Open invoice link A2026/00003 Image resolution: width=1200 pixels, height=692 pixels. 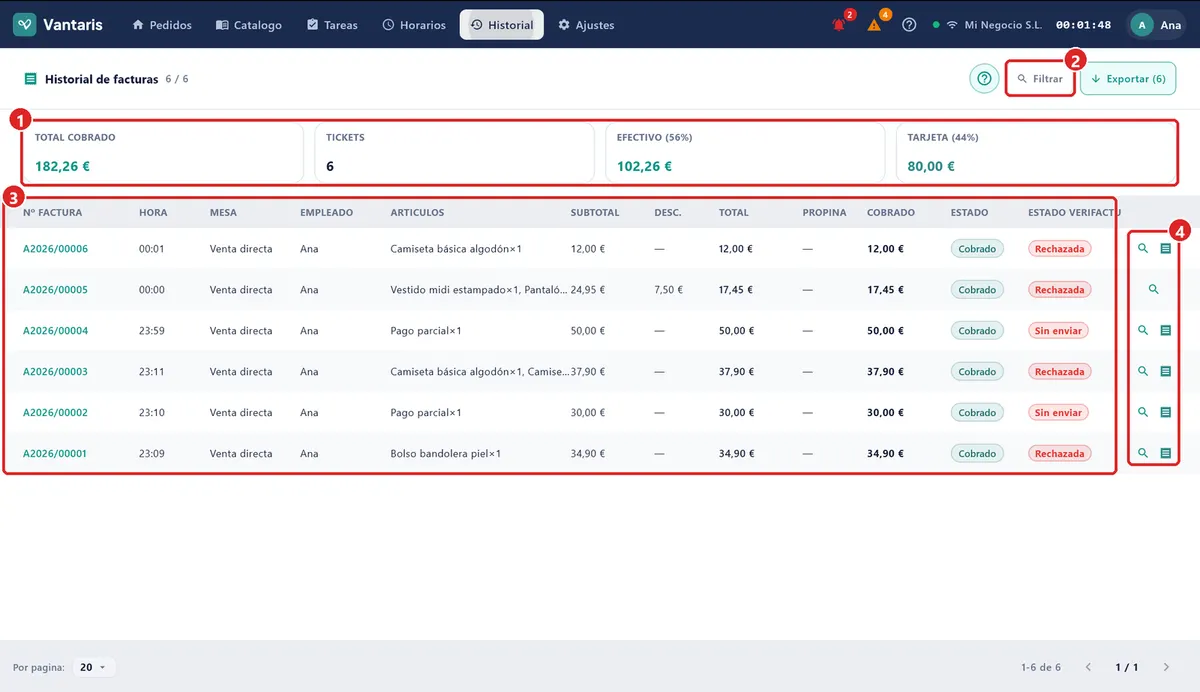[55, 371]
